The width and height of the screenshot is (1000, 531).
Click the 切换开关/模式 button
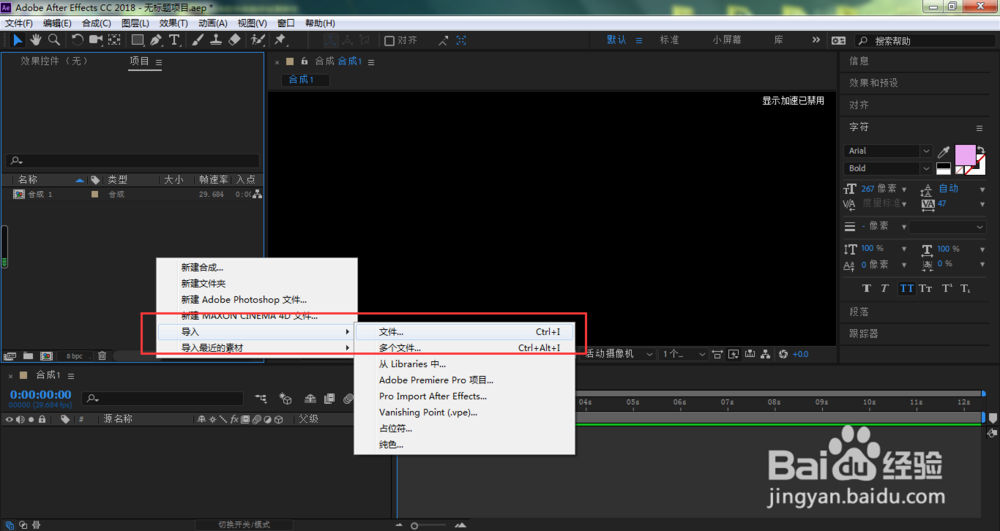point(244,525)
